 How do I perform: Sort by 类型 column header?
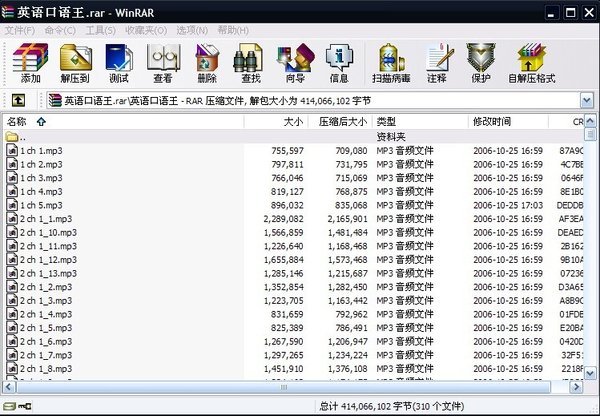[x=420, y=122]
